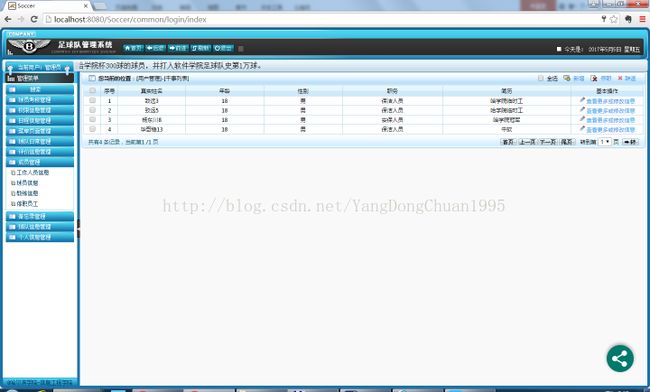
Task: Click the 退出 logout button in header toolbar
Action: click(x=223, y=48)
